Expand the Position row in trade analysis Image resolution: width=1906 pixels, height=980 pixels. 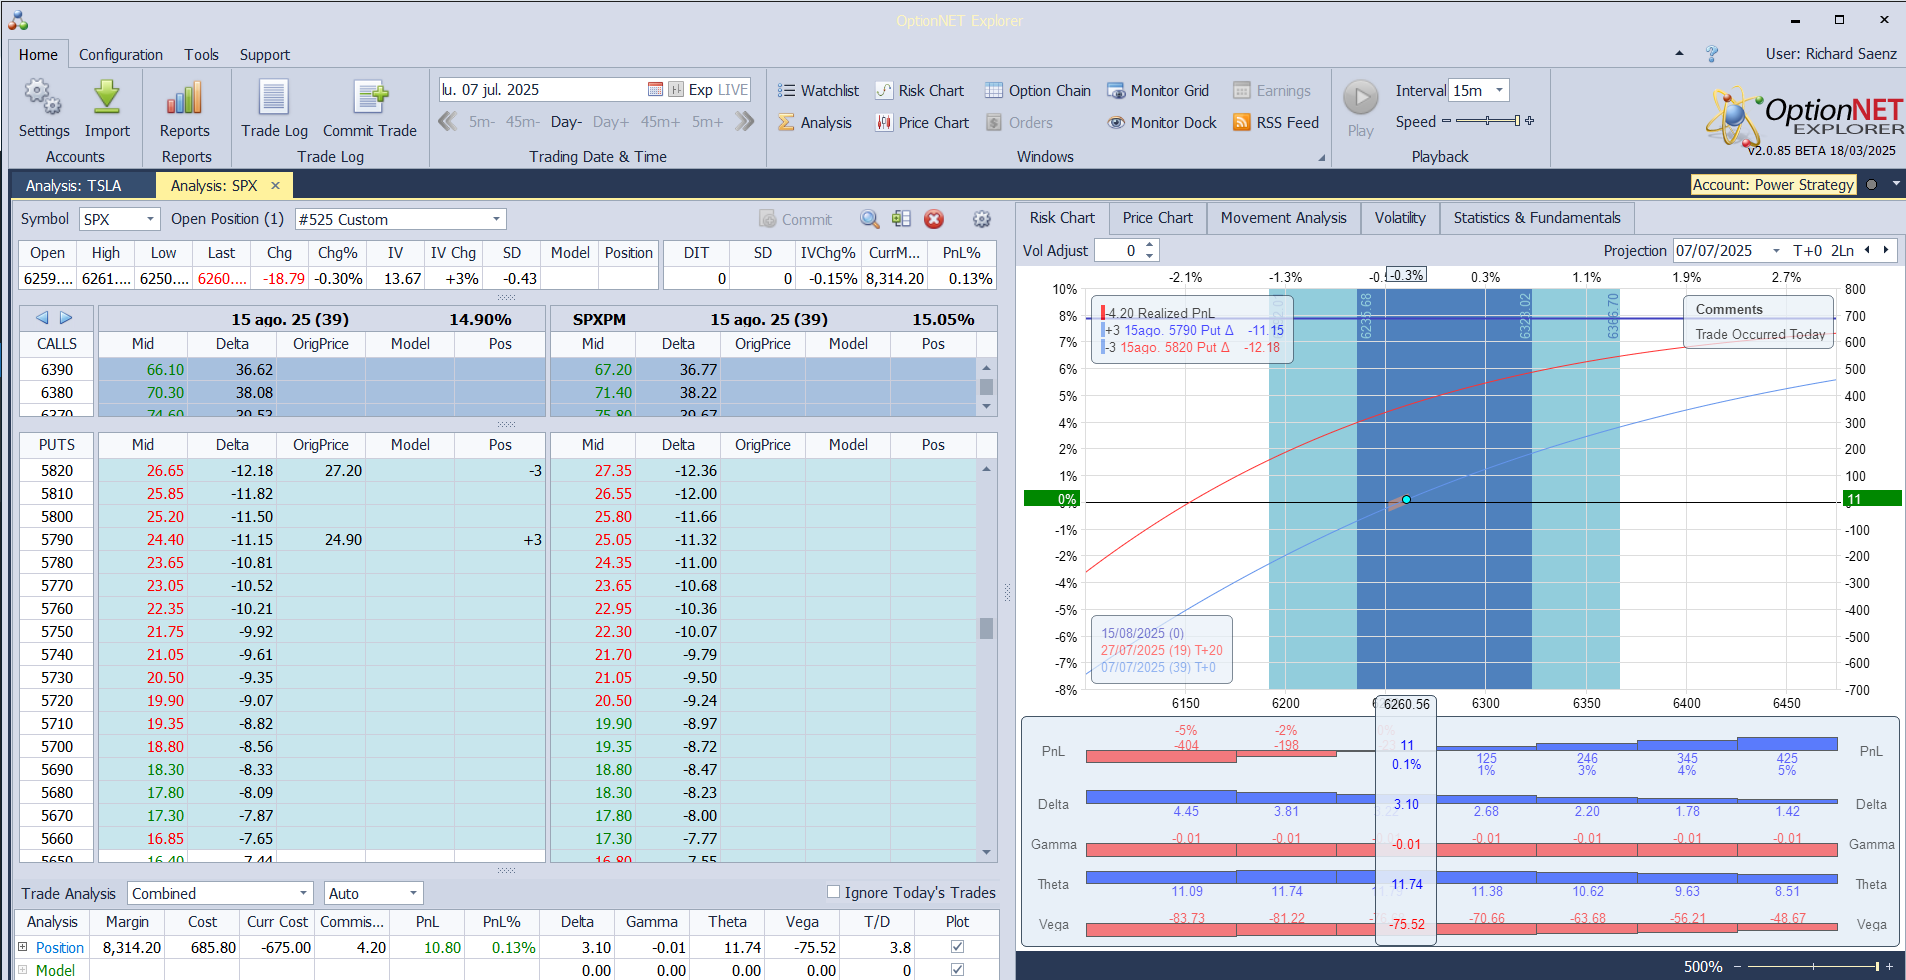tap(23, 947)
